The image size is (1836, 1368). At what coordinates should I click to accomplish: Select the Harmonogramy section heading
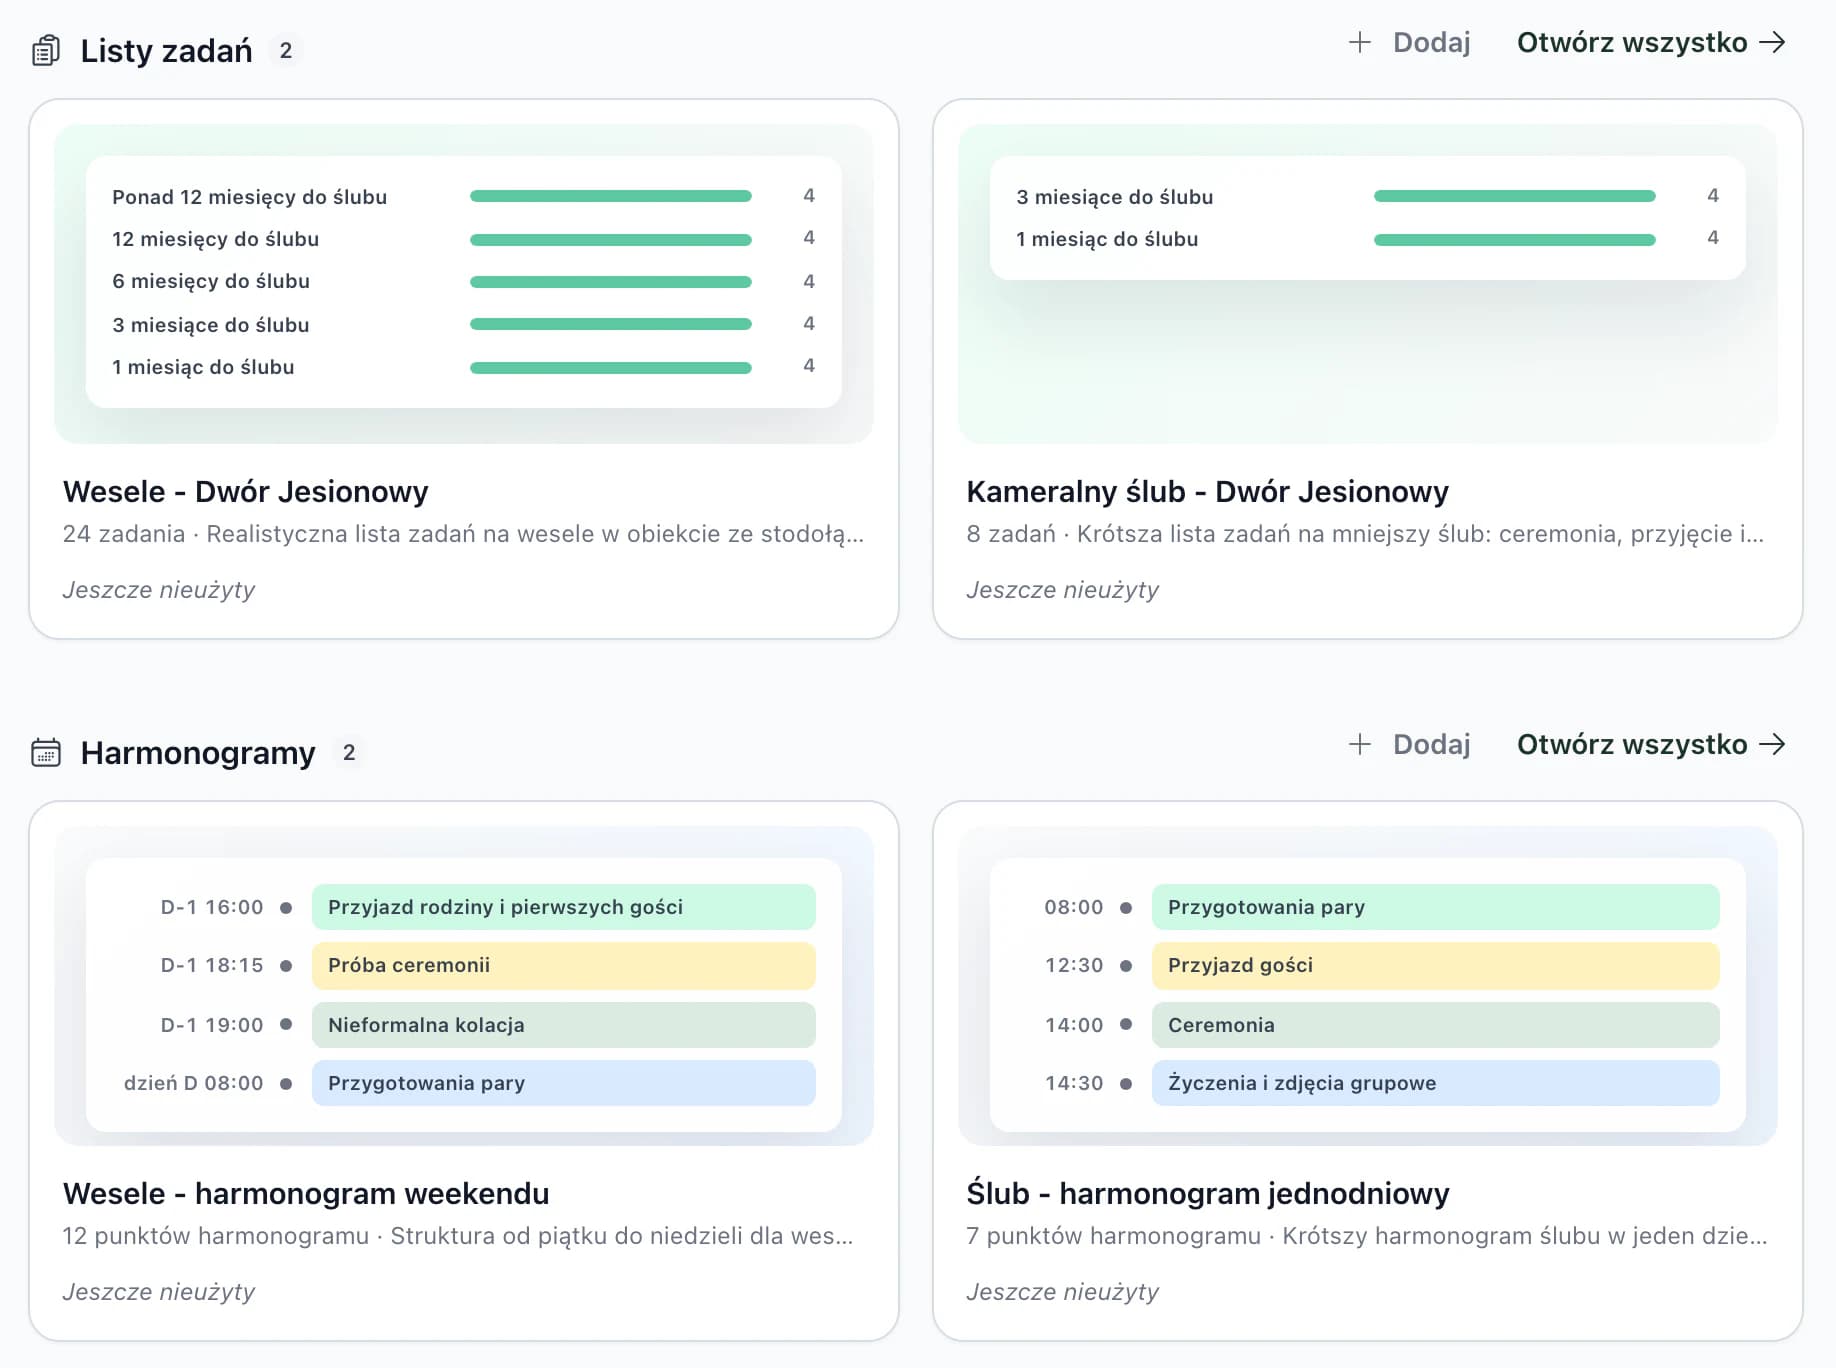(198, 752)
